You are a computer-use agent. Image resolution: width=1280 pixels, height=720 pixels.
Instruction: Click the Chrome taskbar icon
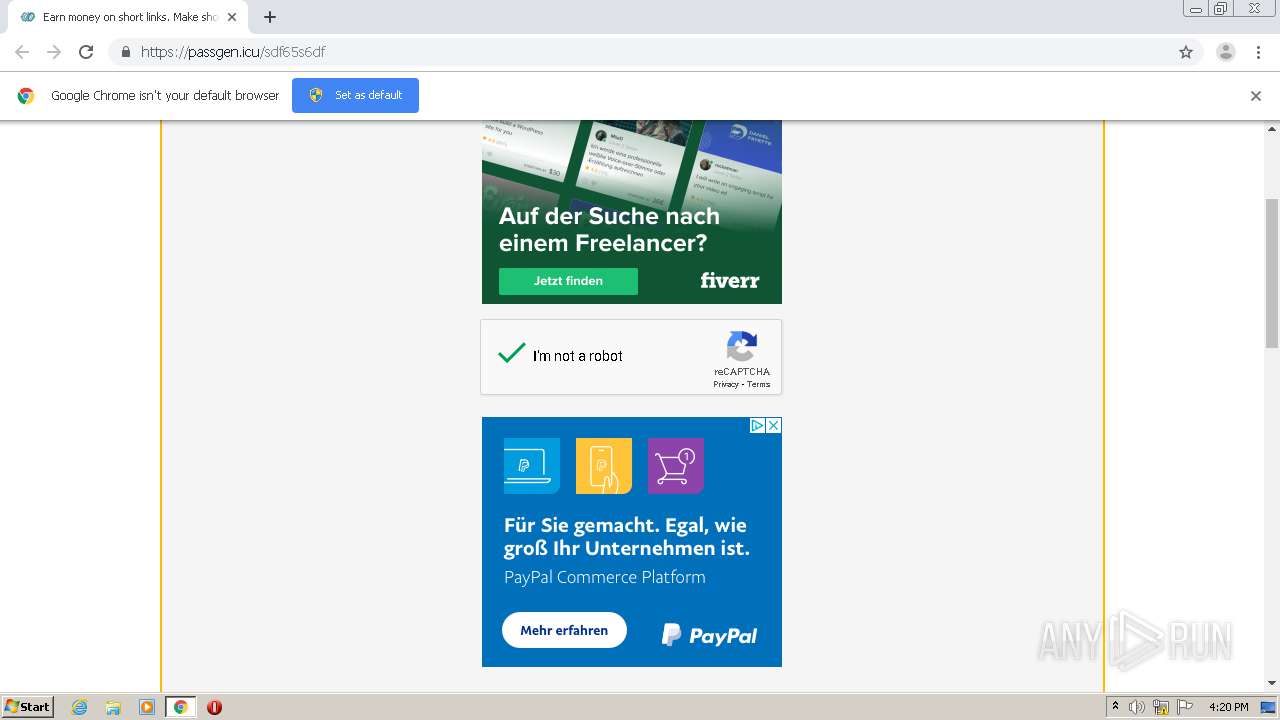[x=181, y=707]
